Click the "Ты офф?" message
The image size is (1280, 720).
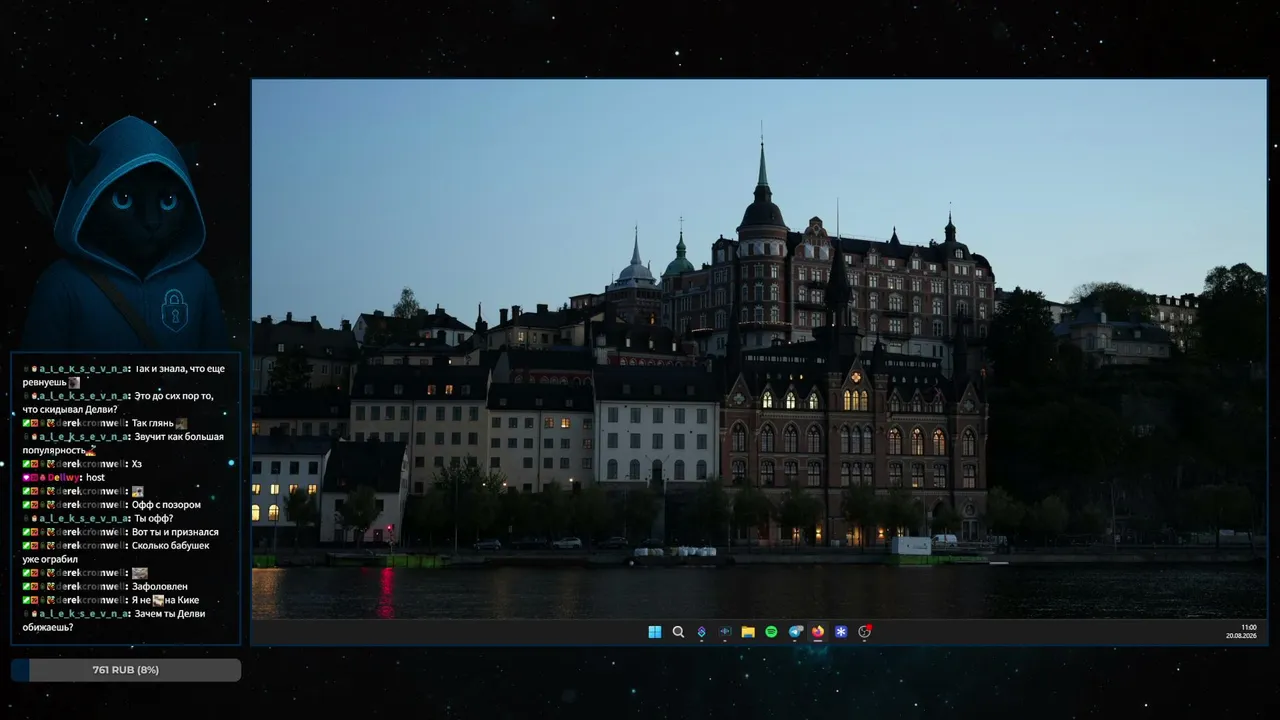[153, 519]
